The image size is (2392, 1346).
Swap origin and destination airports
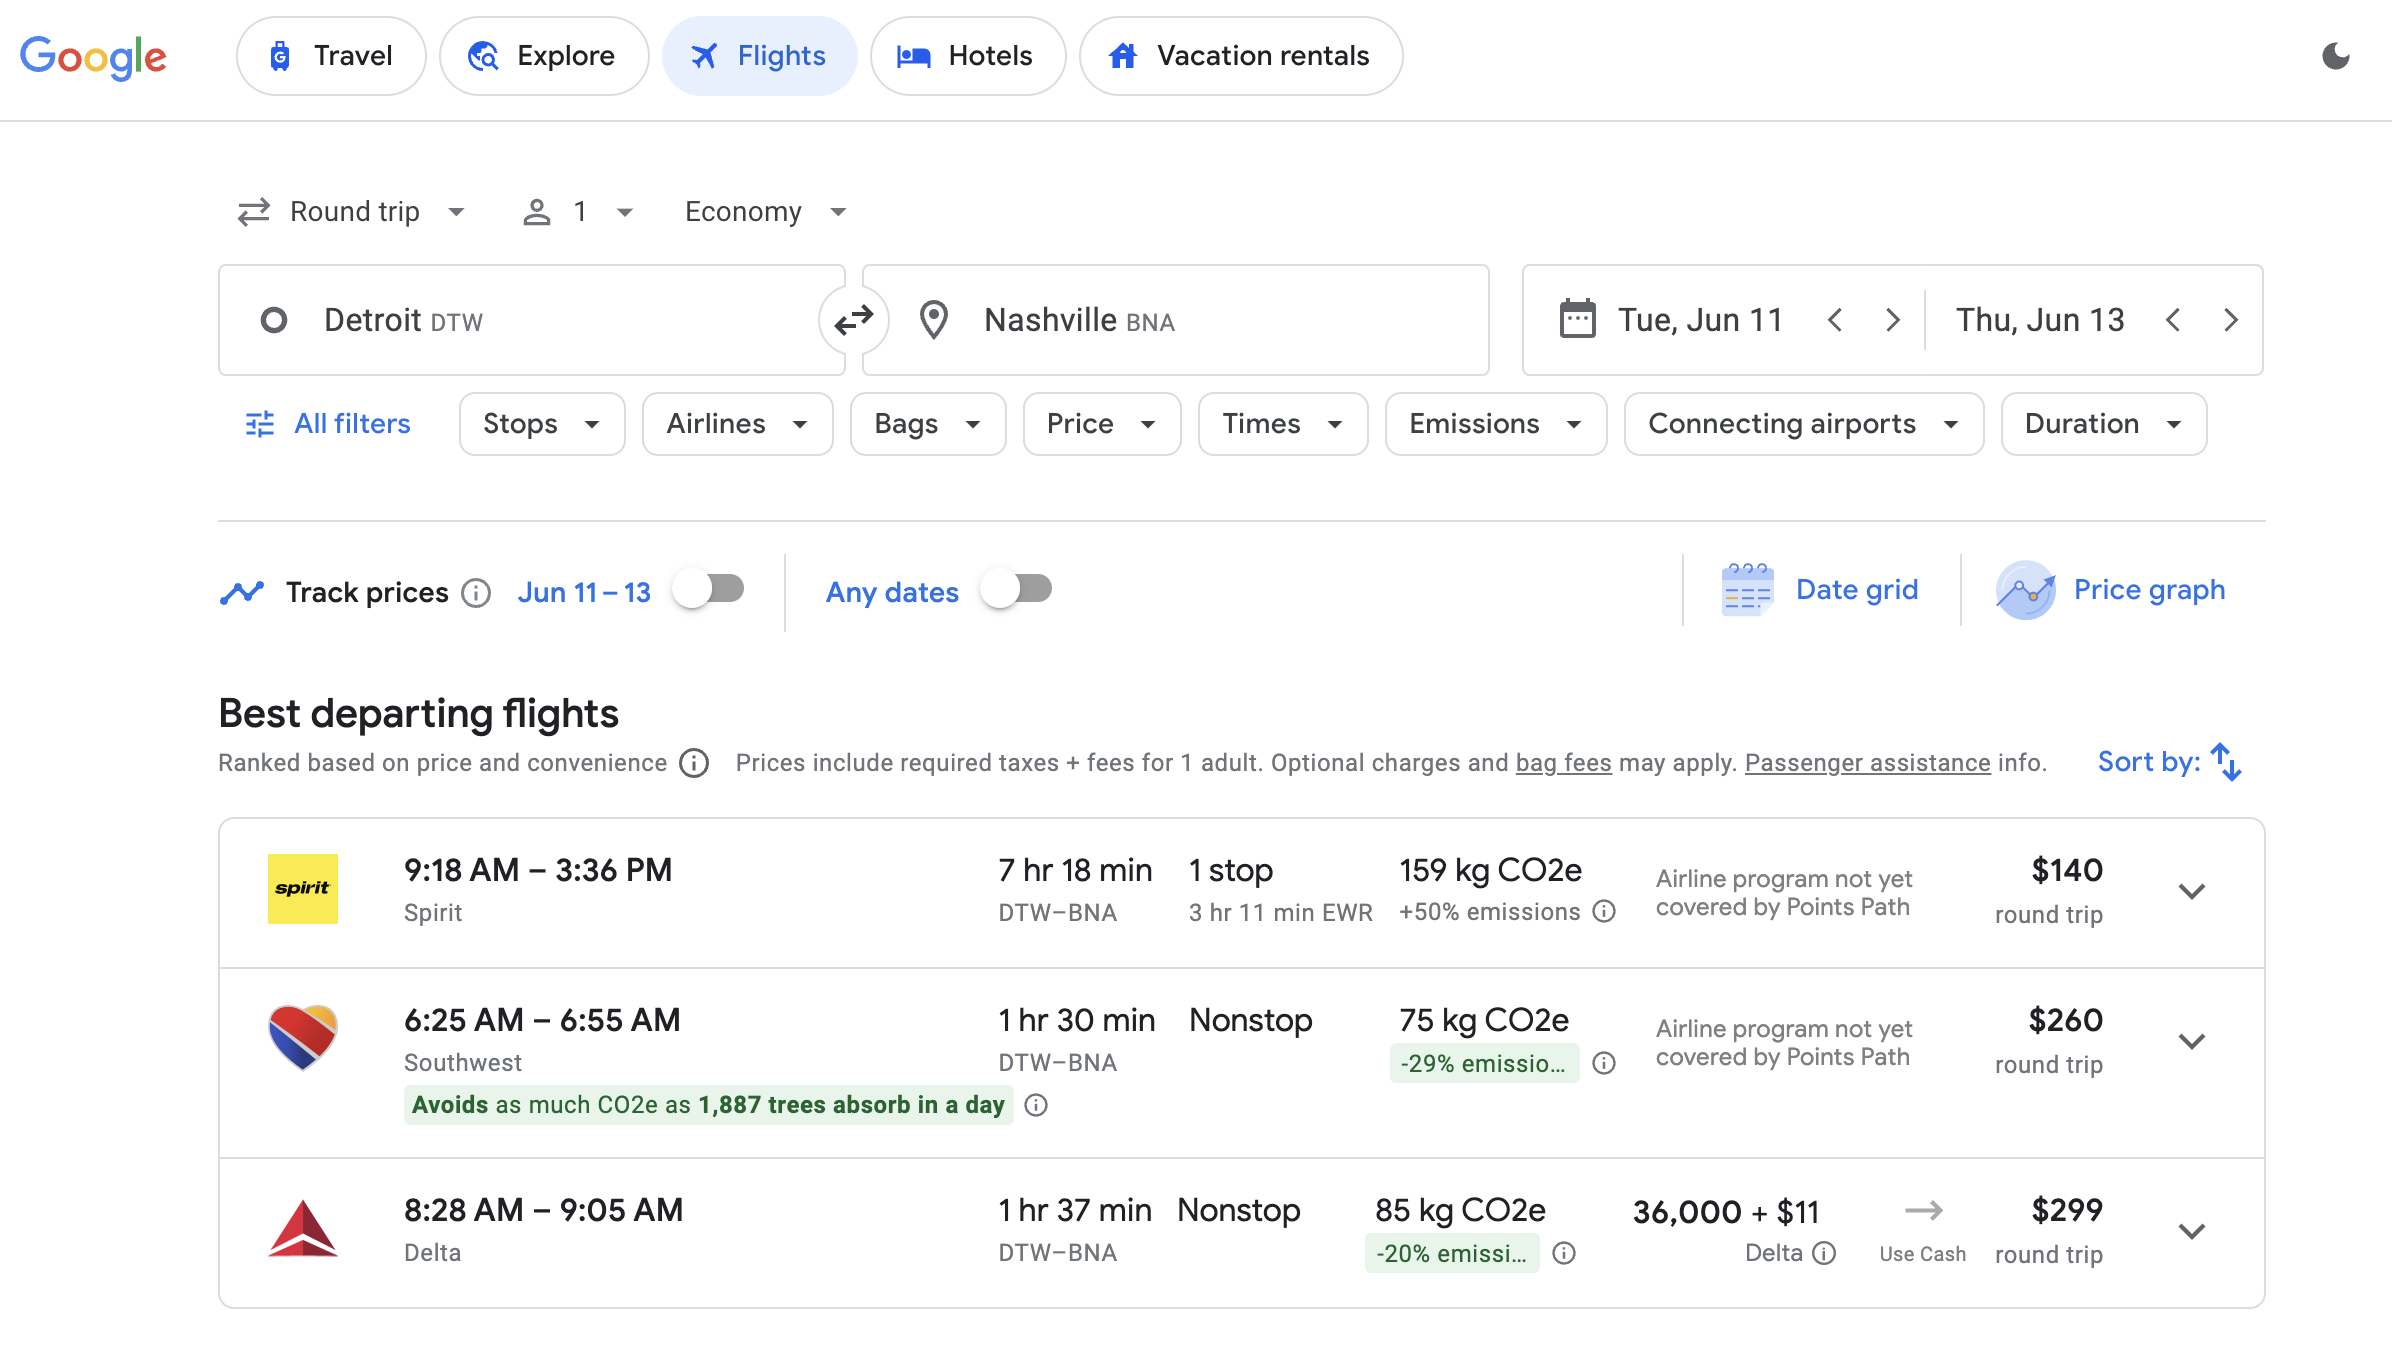[x=854, y=320]
